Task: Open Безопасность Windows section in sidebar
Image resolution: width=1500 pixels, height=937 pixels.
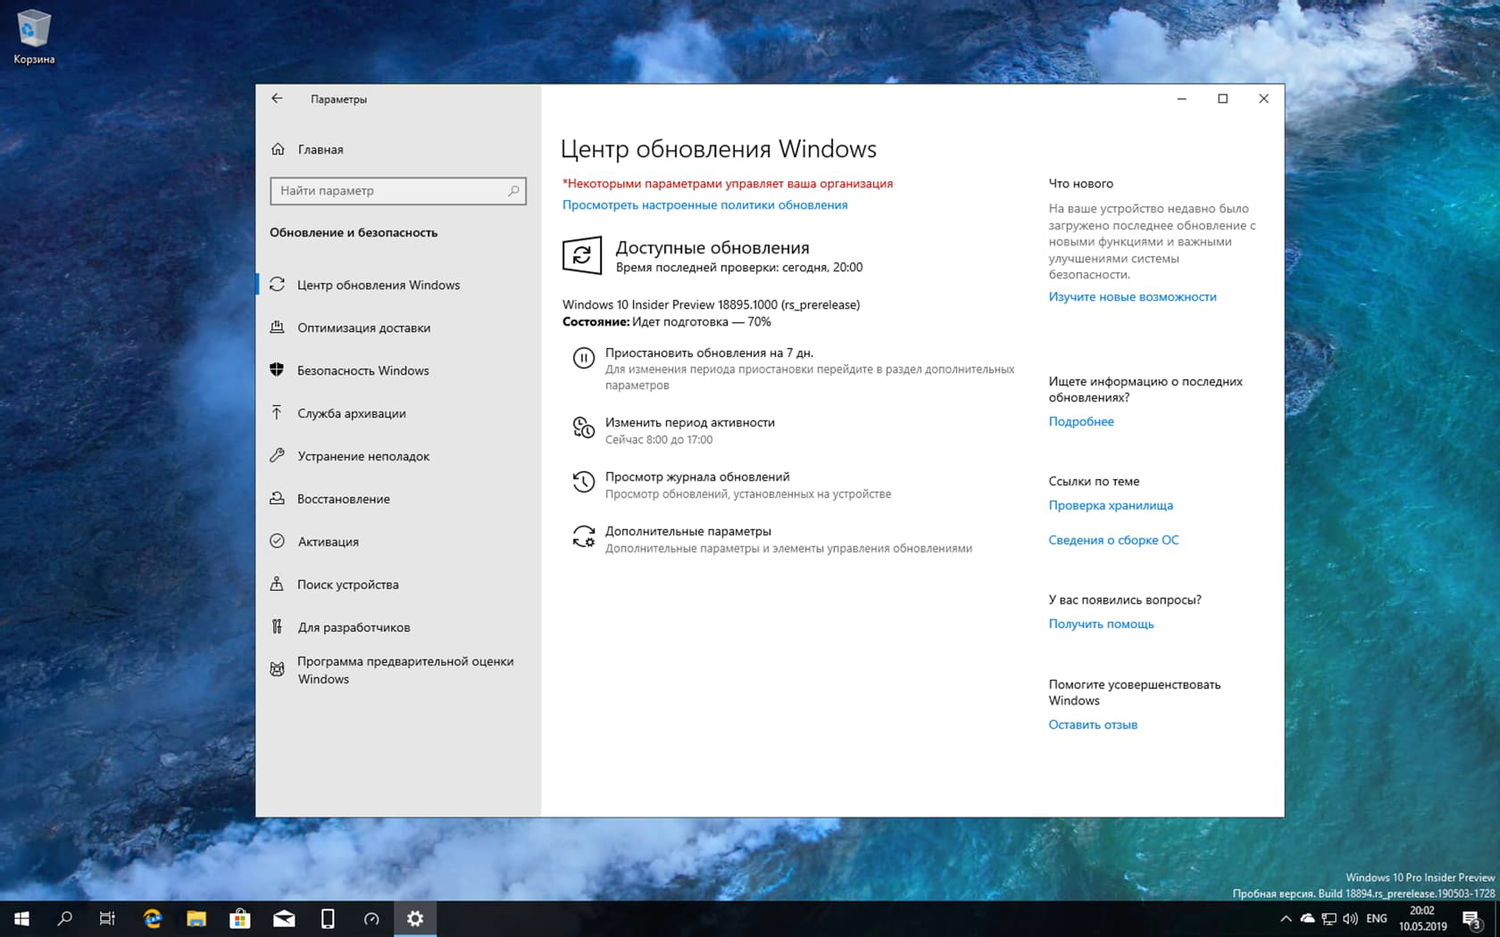Action: [363, 370]
